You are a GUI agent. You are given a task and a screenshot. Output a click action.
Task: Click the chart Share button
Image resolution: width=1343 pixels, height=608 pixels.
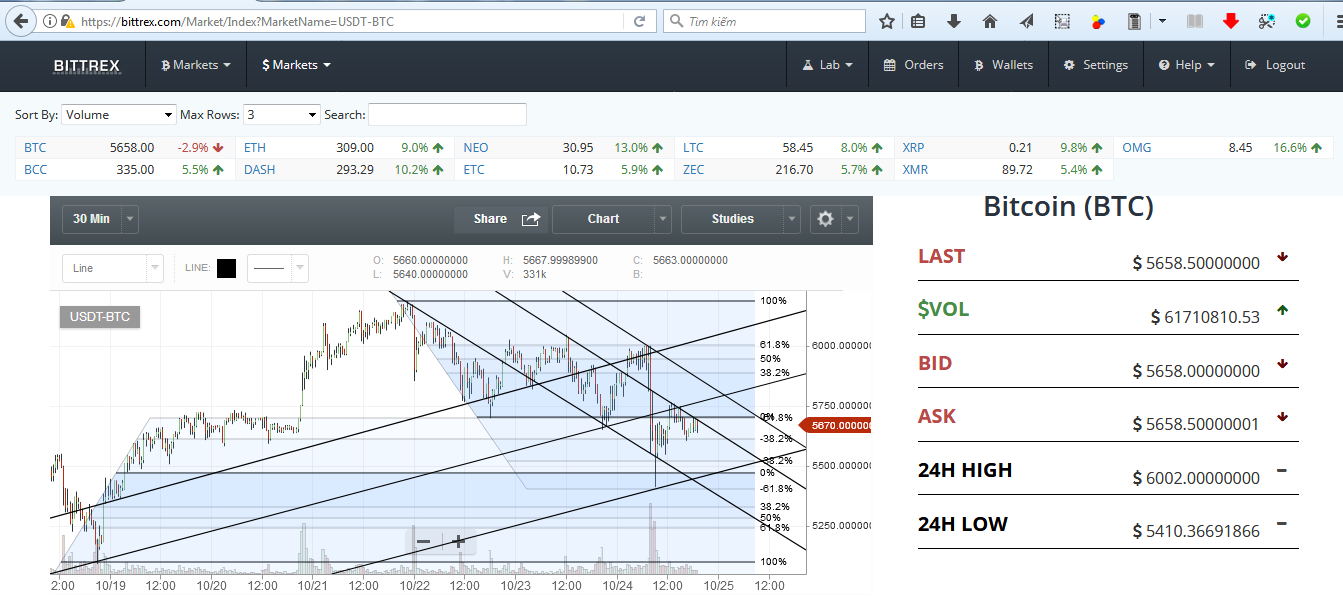click(503, 219)
